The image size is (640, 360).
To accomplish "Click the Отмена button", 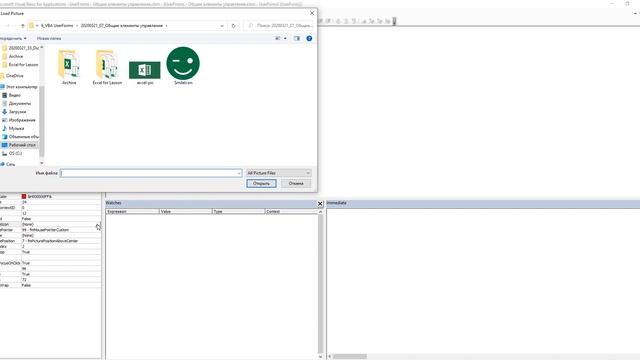I will (x=296, y=184).
